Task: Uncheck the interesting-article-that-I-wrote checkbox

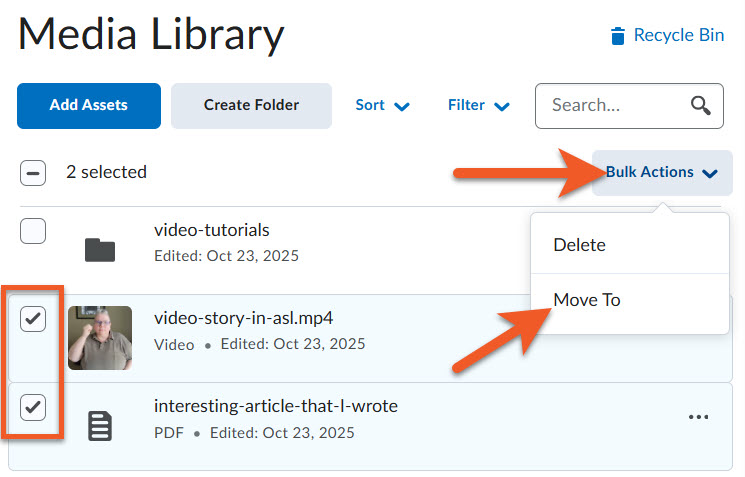Action: (x=33, y=407)
